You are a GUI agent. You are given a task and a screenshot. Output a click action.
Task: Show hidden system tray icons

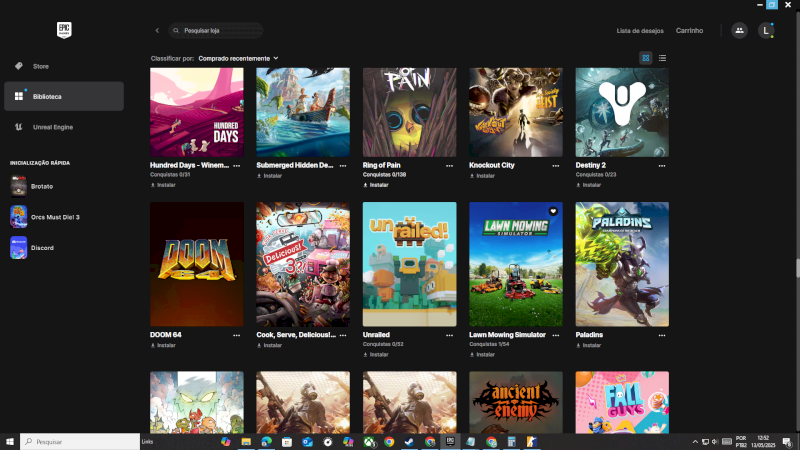695,442
